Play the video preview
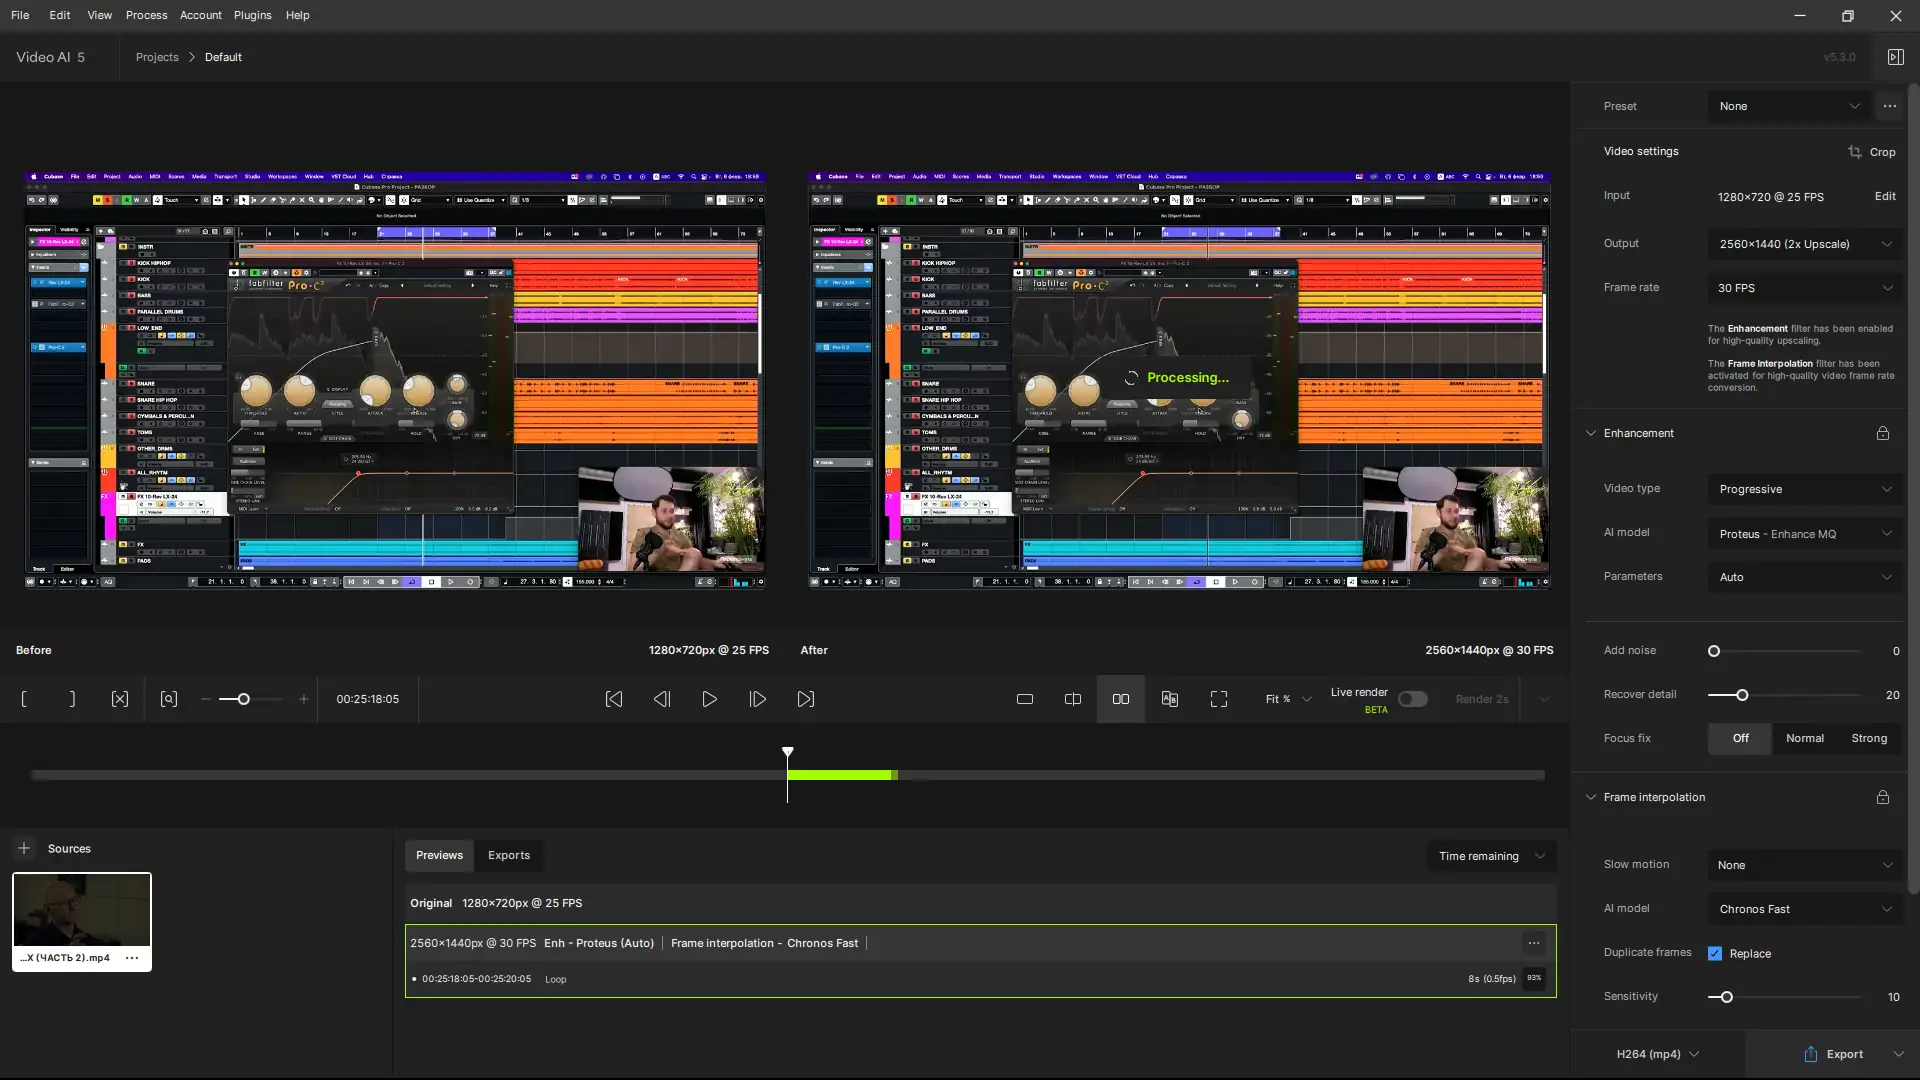Image resolution: width=1920 pixels, height=1080 pixels. [710, 699]
